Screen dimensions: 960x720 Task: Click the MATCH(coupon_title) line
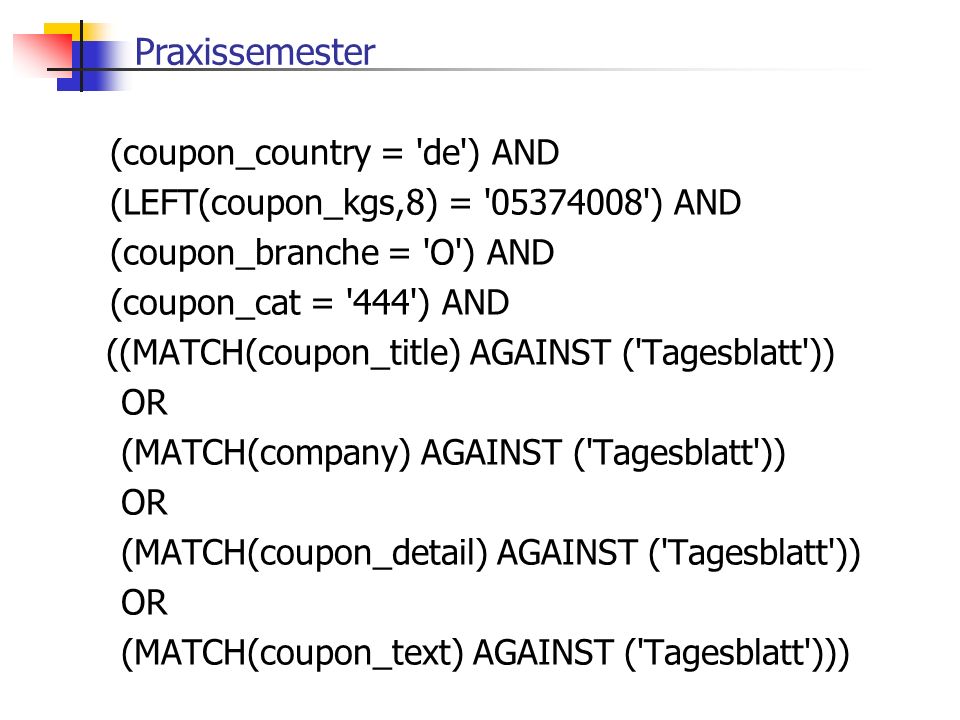470,353
